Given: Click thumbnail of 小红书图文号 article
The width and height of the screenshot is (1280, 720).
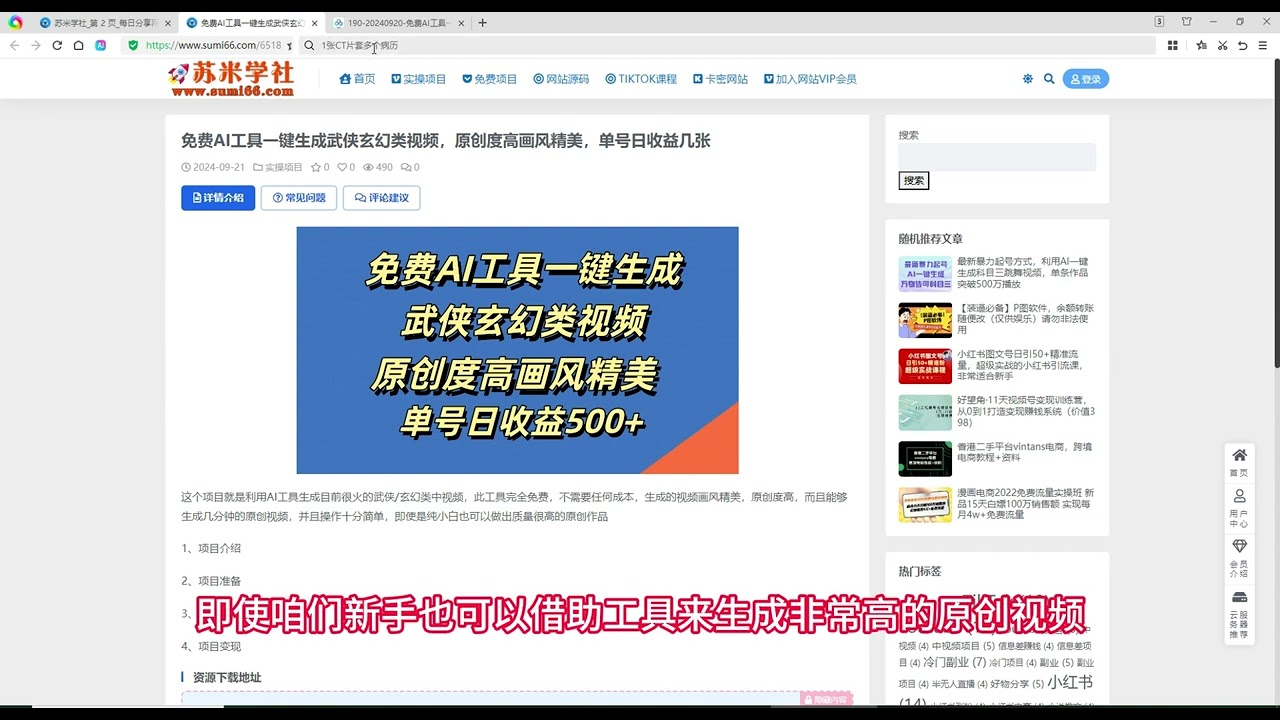Looking at the screenshot, I should tap(925, 366).
